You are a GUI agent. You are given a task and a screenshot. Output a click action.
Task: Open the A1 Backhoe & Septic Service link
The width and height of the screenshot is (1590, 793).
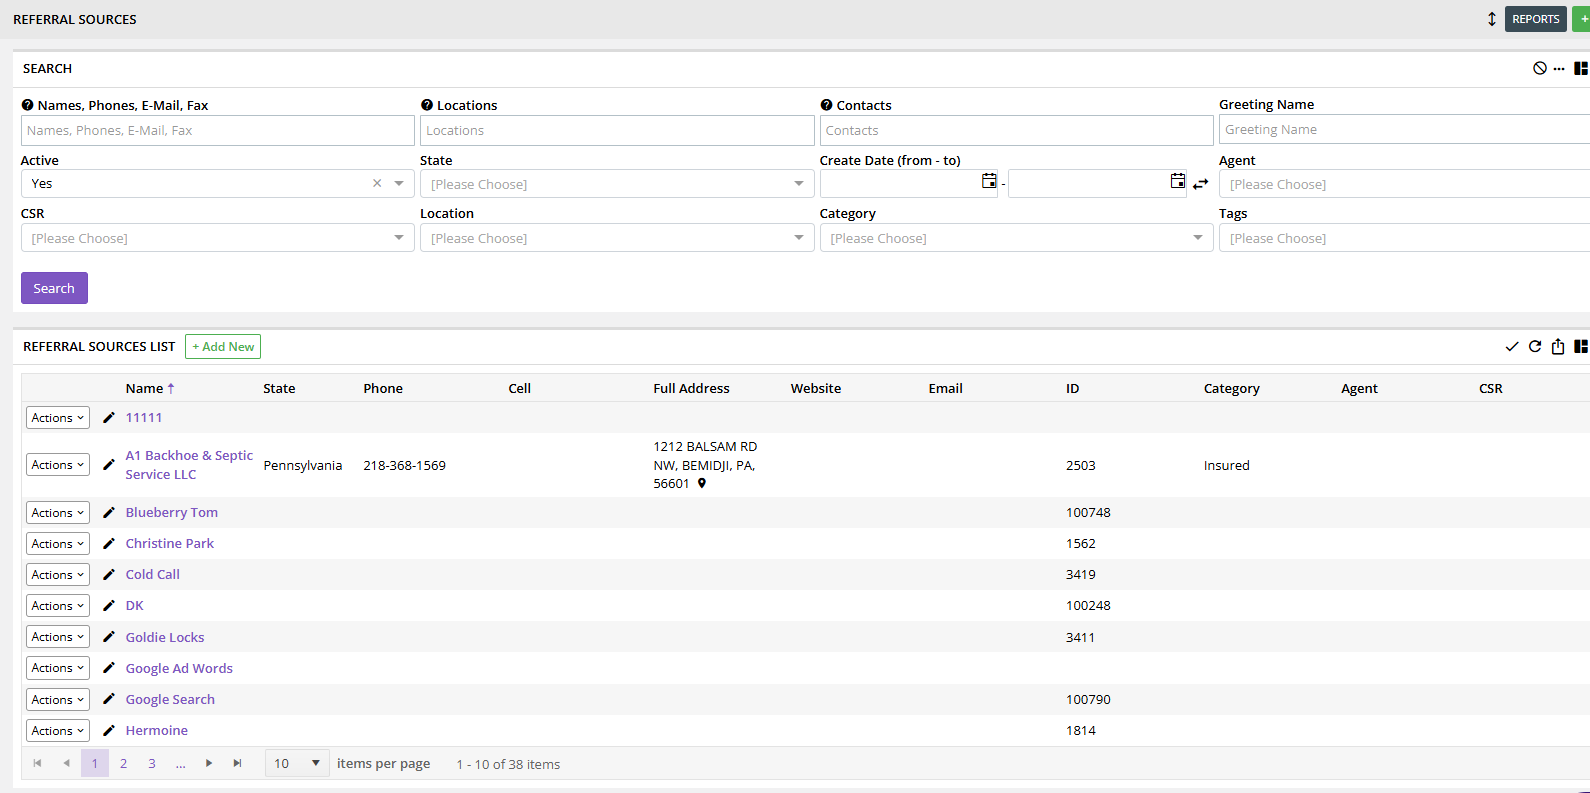click(x=189, y=465)
